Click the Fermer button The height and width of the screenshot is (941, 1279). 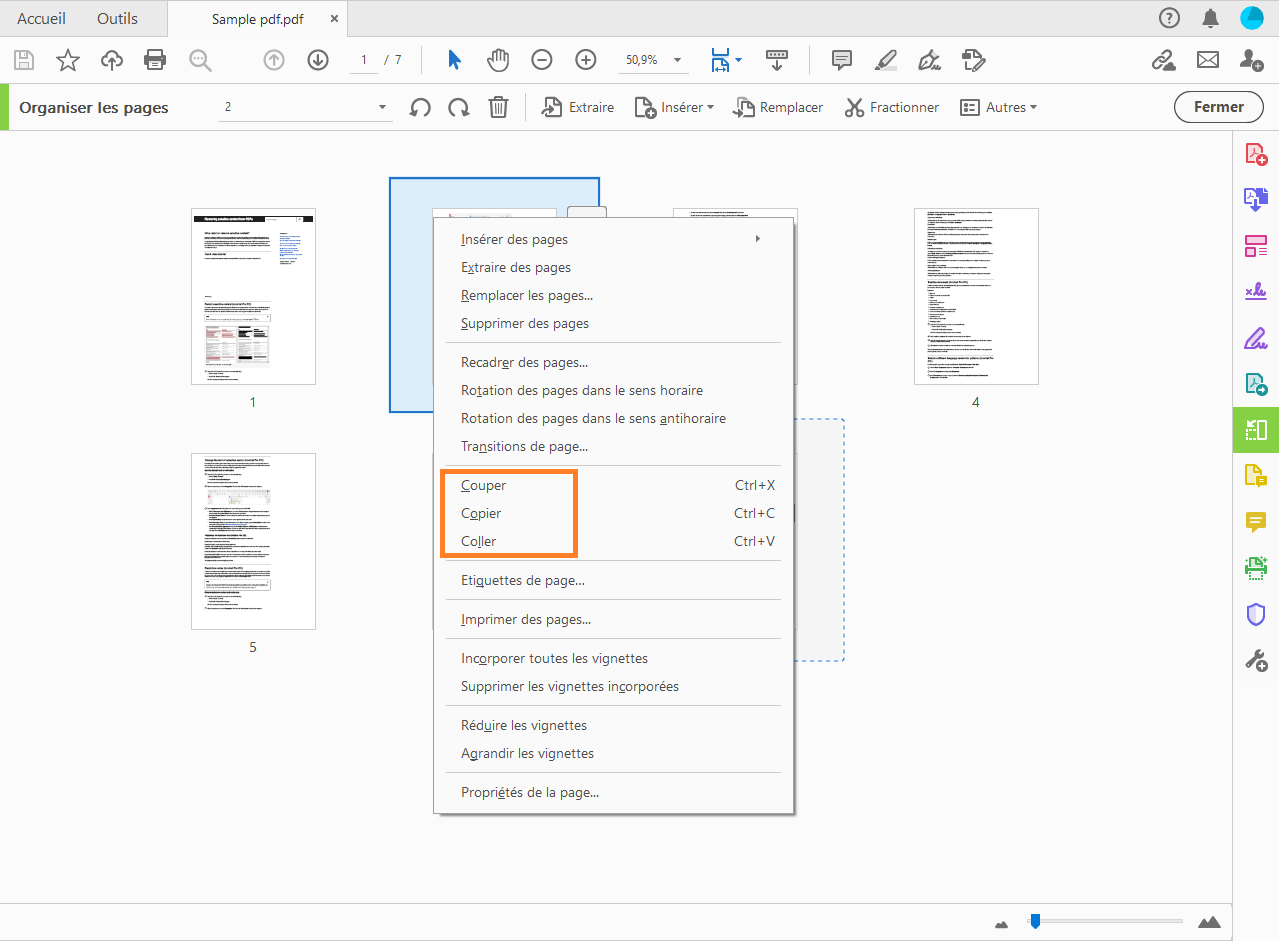(x=1218, y=106)
